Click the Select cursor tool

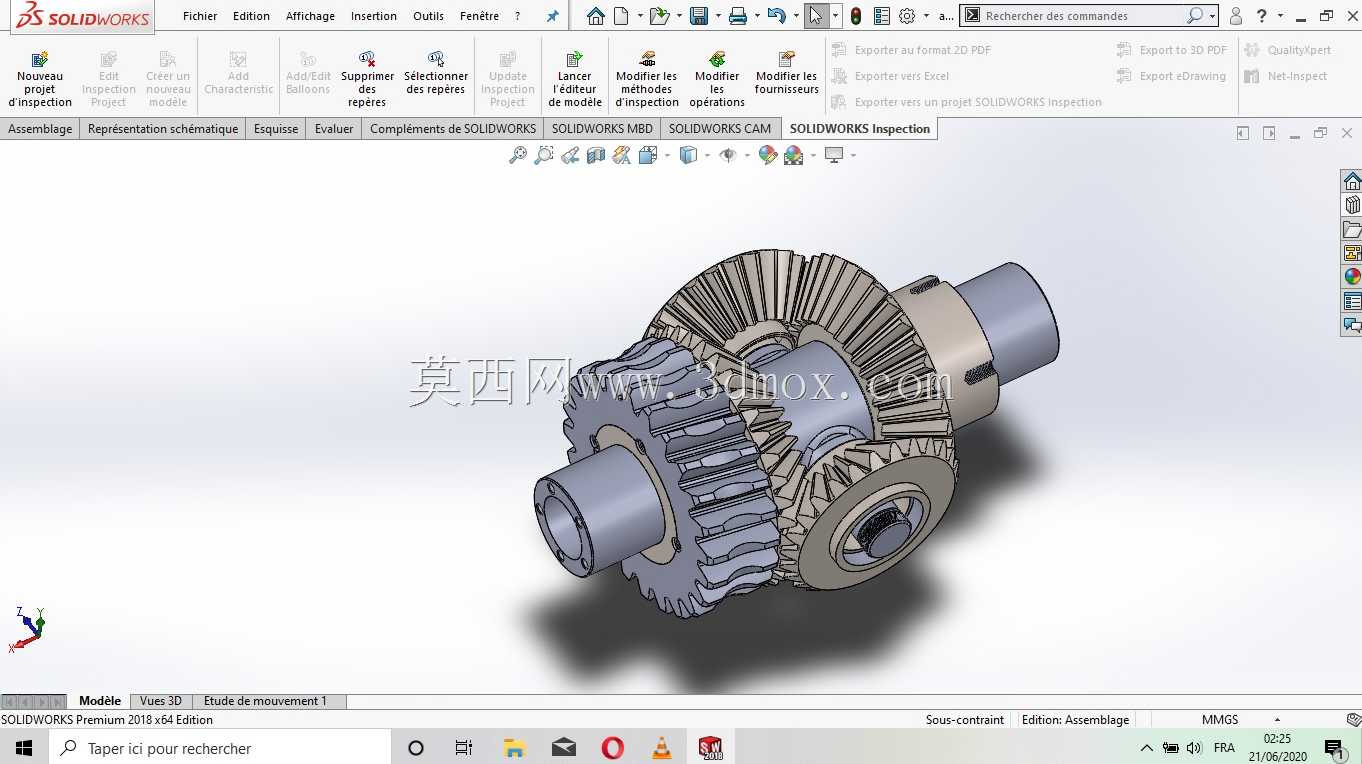click(816, 16)
